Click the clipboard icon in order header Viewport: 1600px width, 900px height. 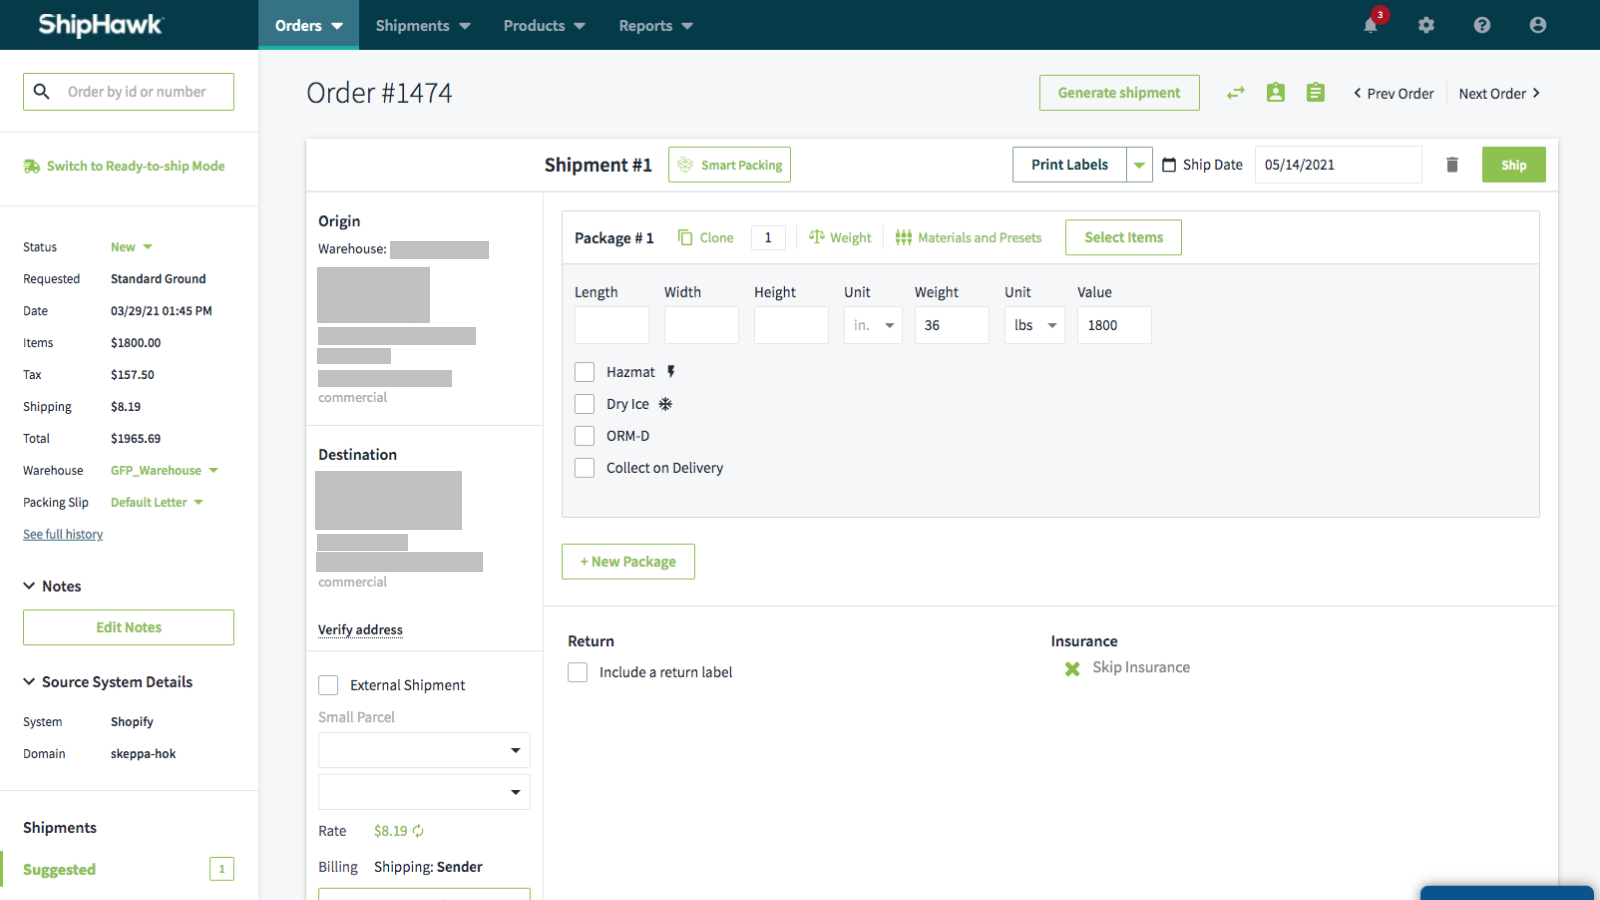[x=1316, y=93]
